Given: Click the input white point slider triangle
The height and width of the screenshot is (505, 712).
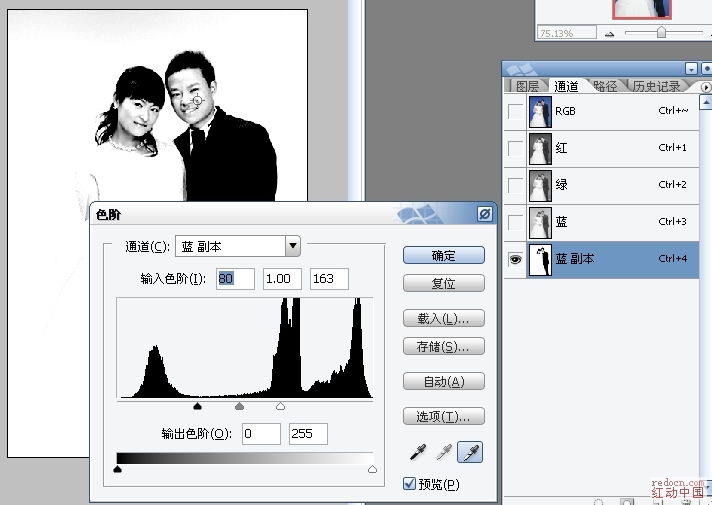Looking at the screenshot, I should pos(281,406).
